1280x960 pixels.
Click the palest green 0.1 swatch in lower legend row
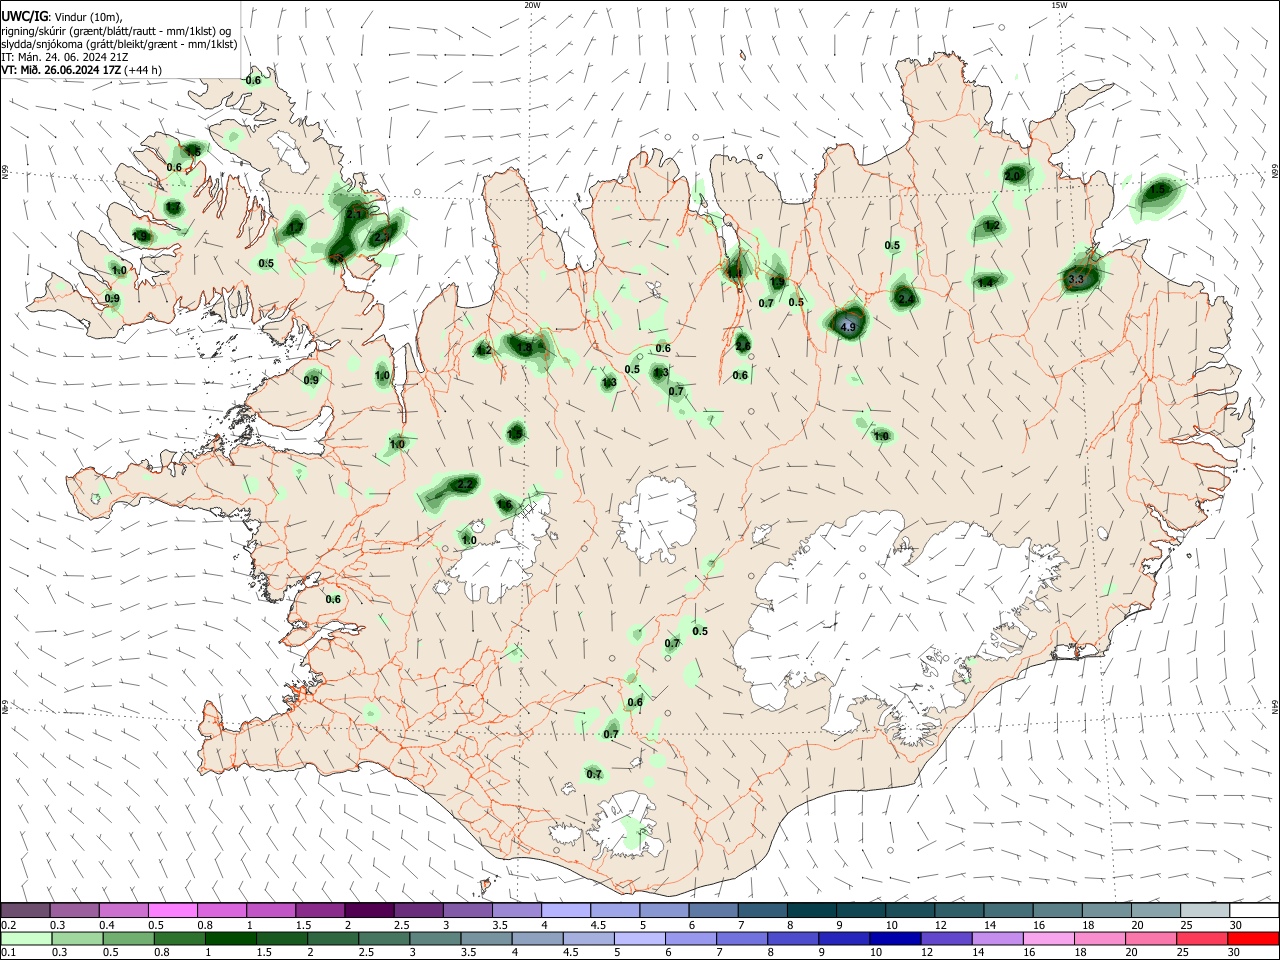pos(26,938)
